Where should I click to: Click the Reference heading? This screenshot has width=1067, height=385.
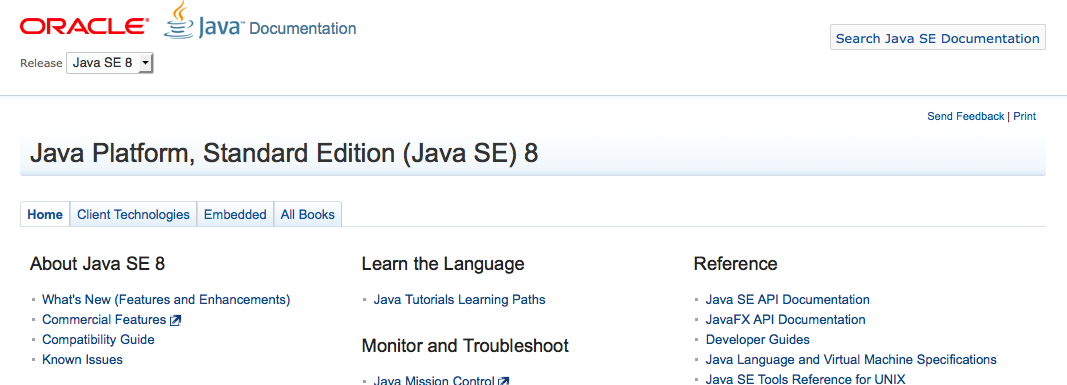click(x=736, y=264)
